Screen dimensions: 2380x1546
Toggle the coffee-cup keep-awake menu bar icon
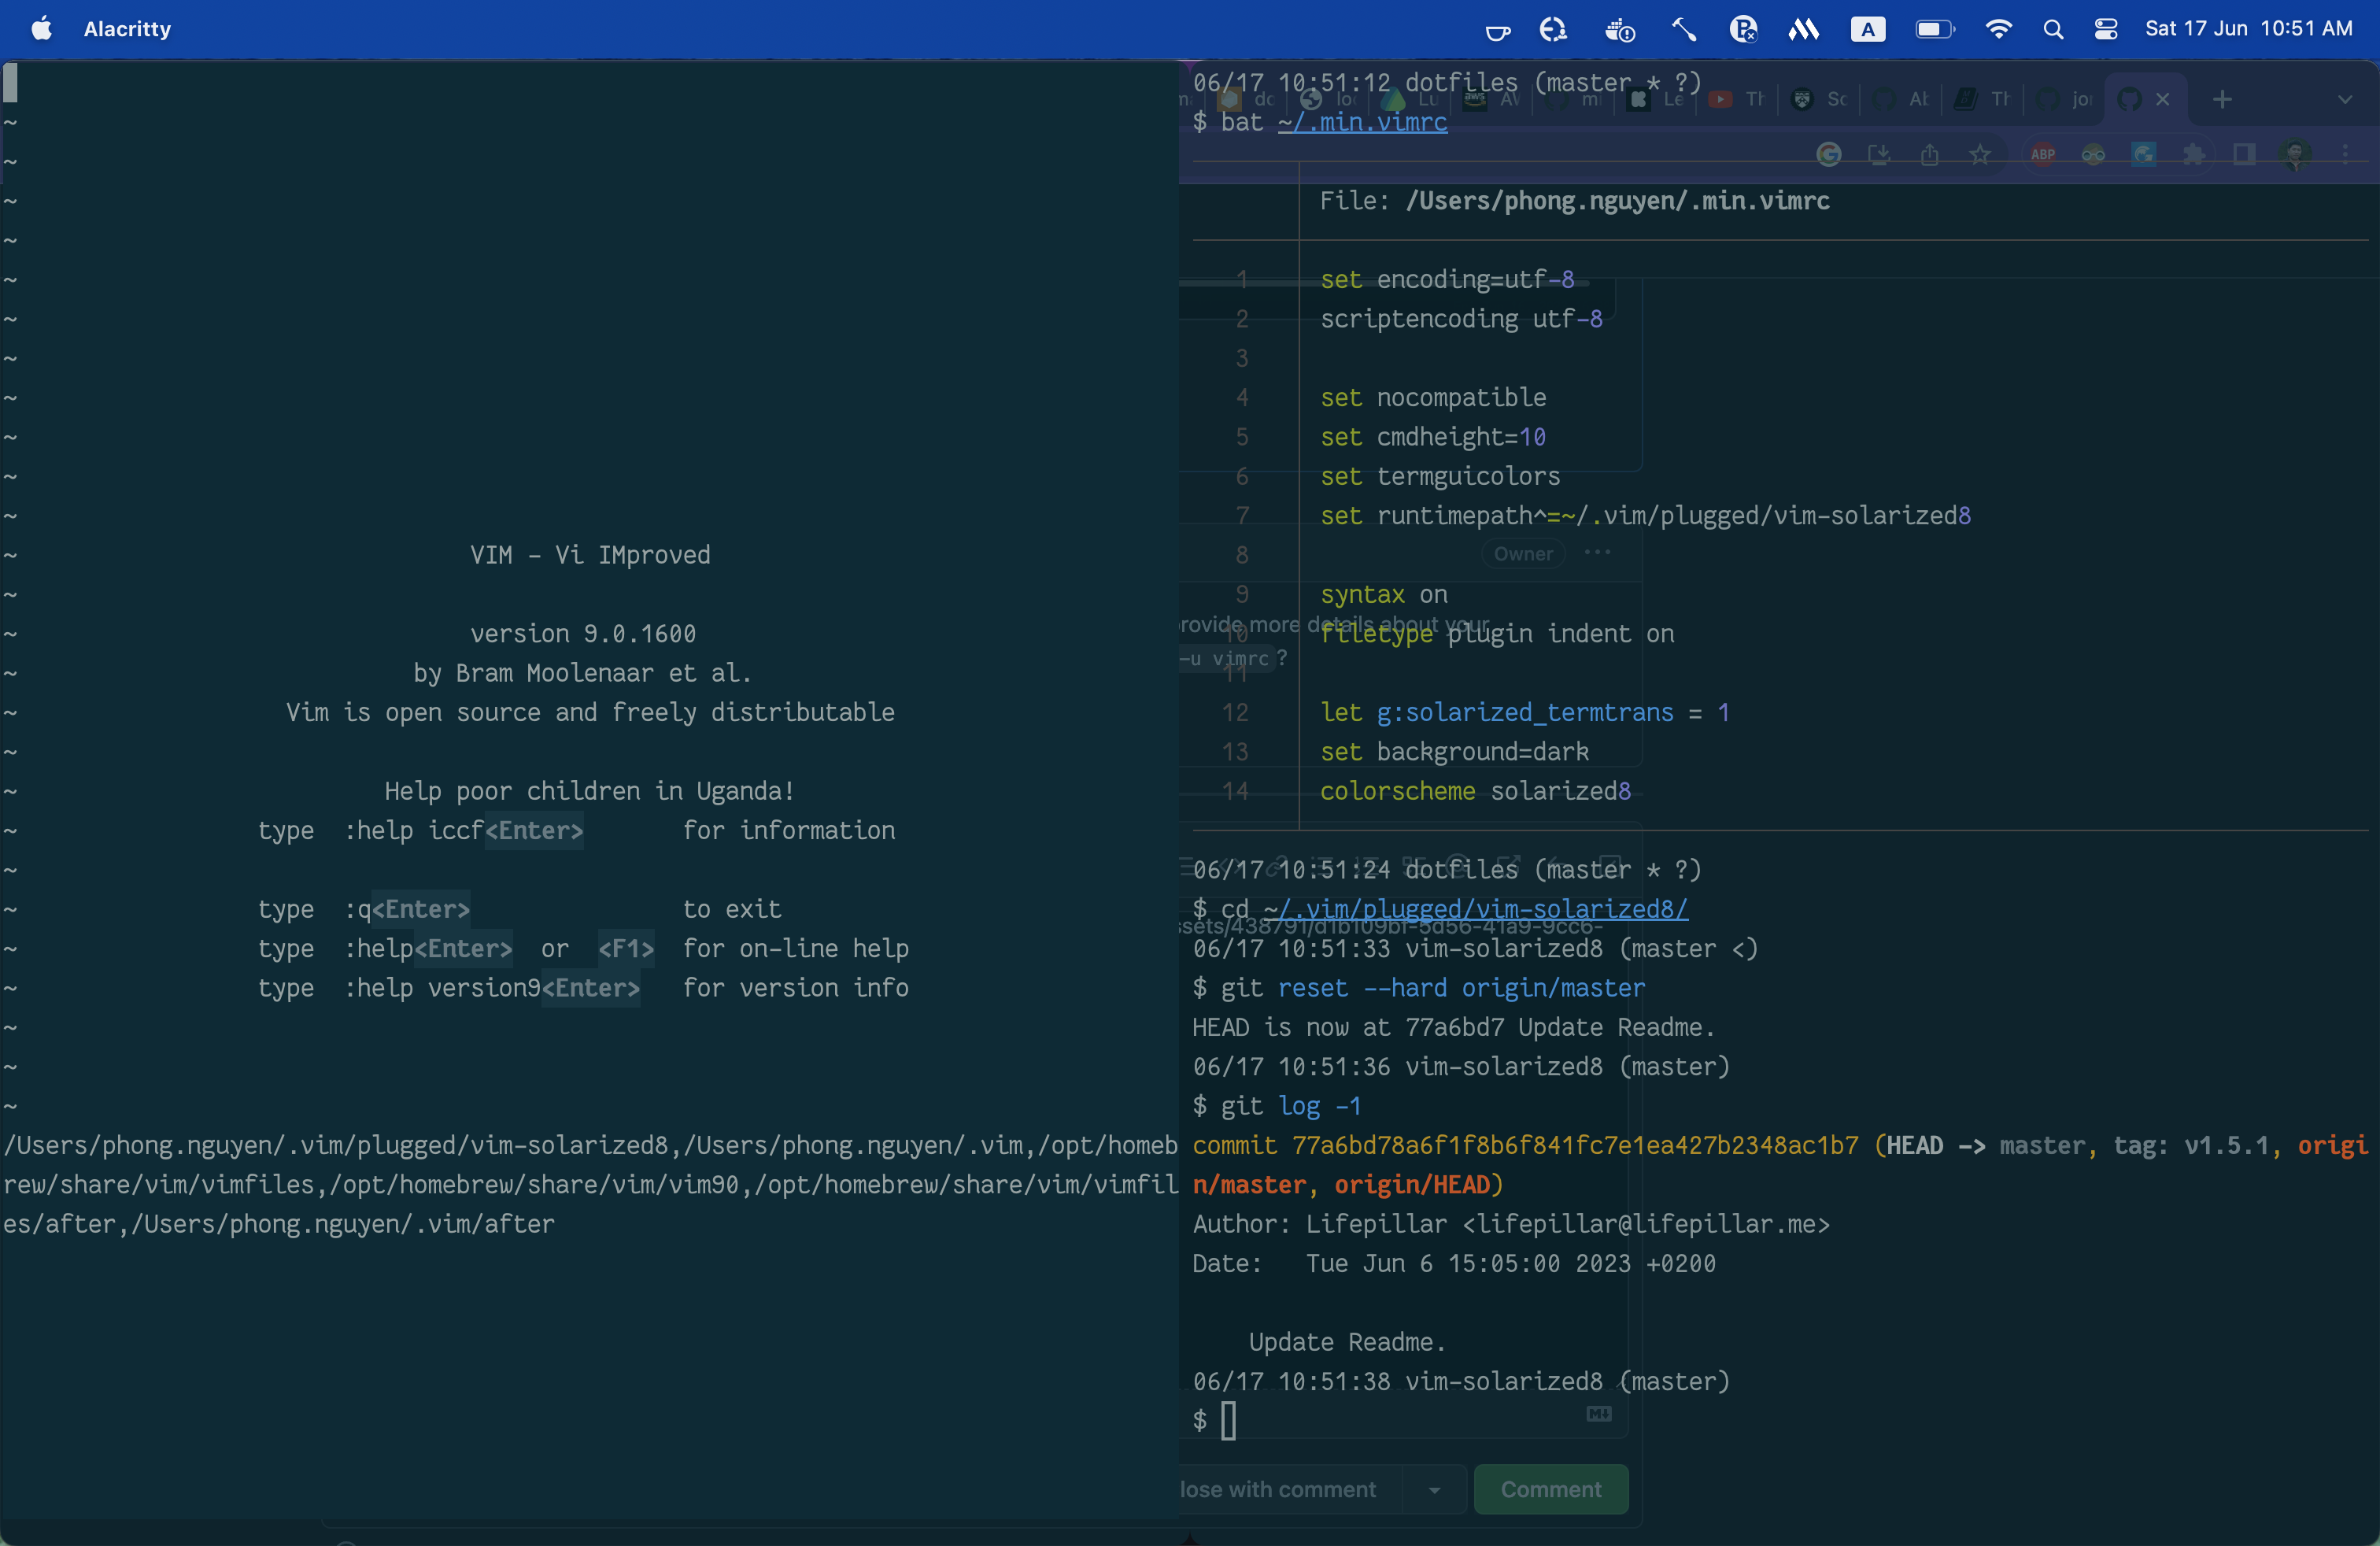coord(1497,29)
